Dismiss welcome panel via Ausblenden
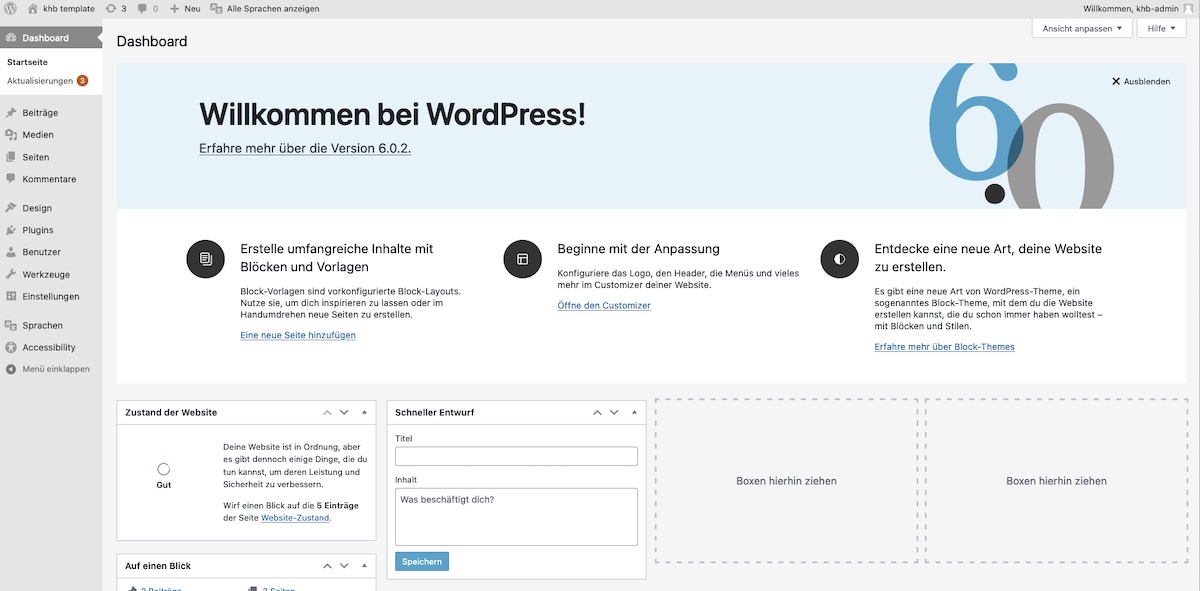The width and height of the screenshot is (1200, 591). [x=1141, y=82]
